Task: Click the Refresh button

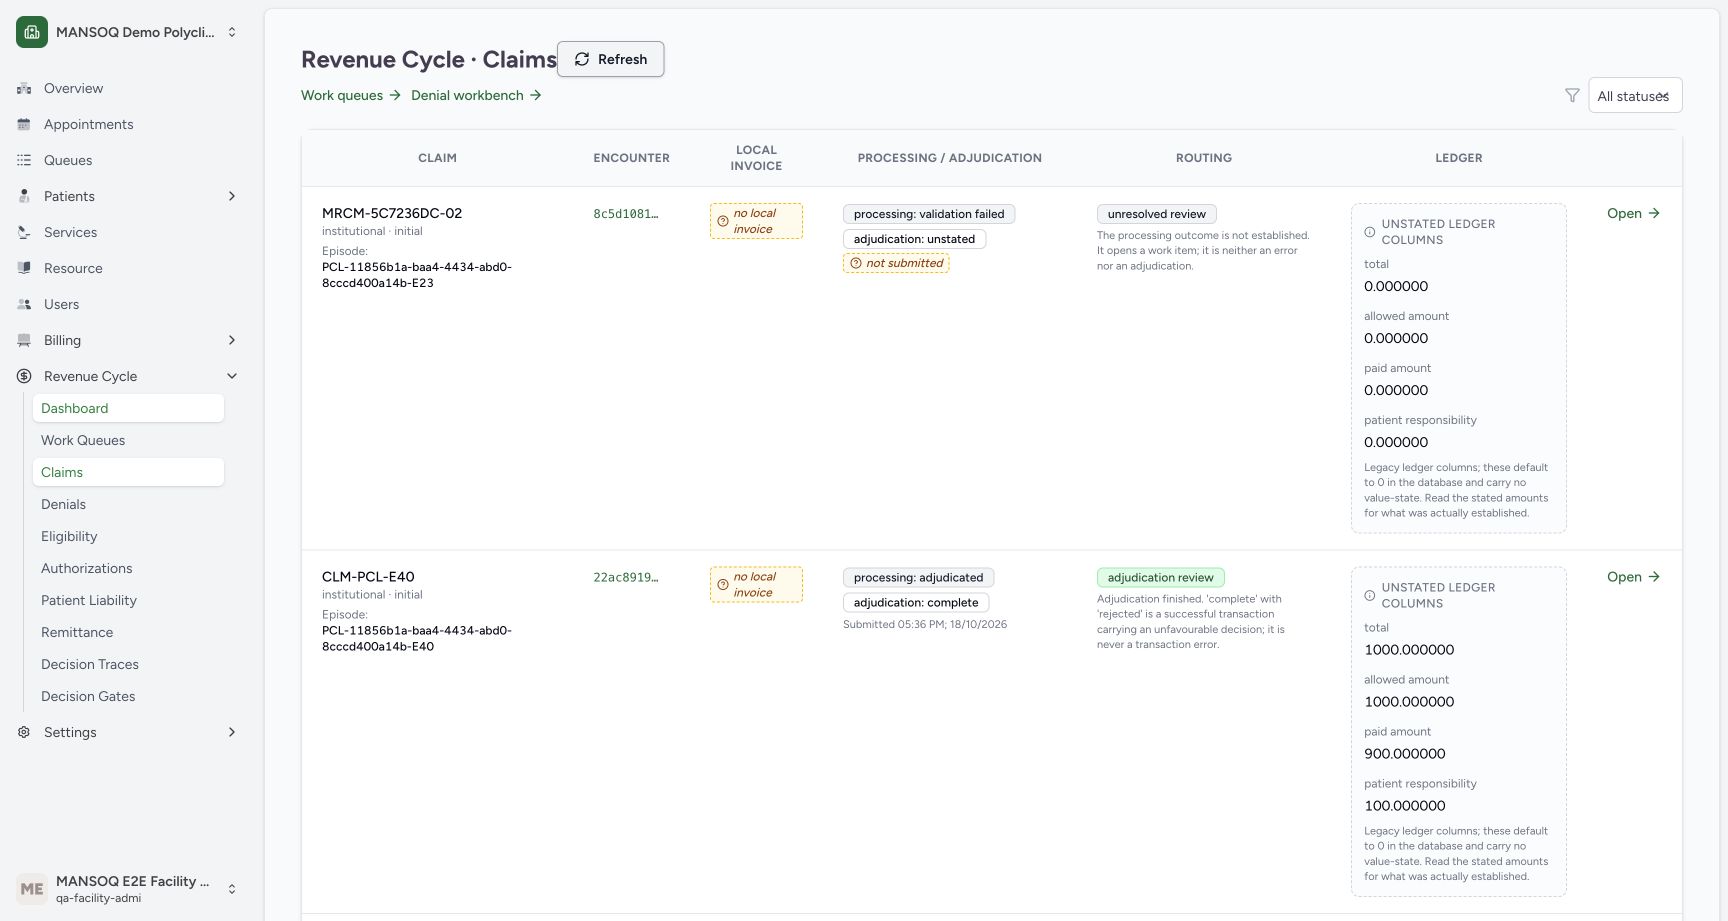Action: (x=610, y=59)
